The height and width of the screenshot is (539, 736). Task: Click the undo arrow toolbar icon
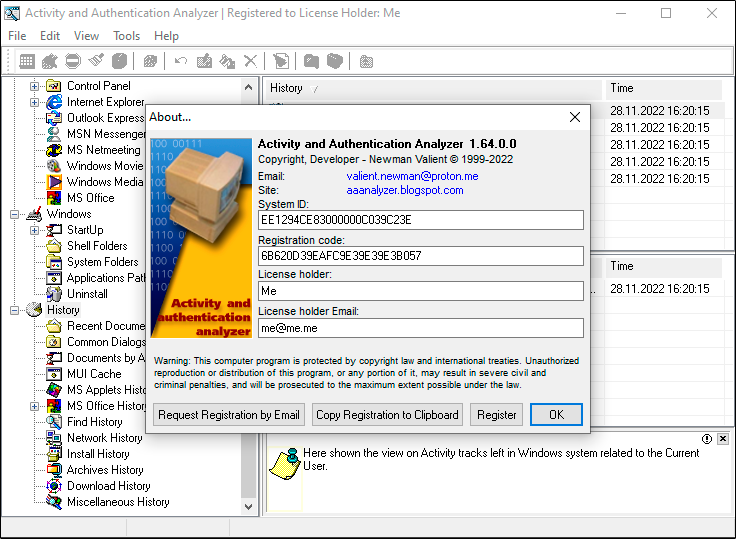[181, 61]
